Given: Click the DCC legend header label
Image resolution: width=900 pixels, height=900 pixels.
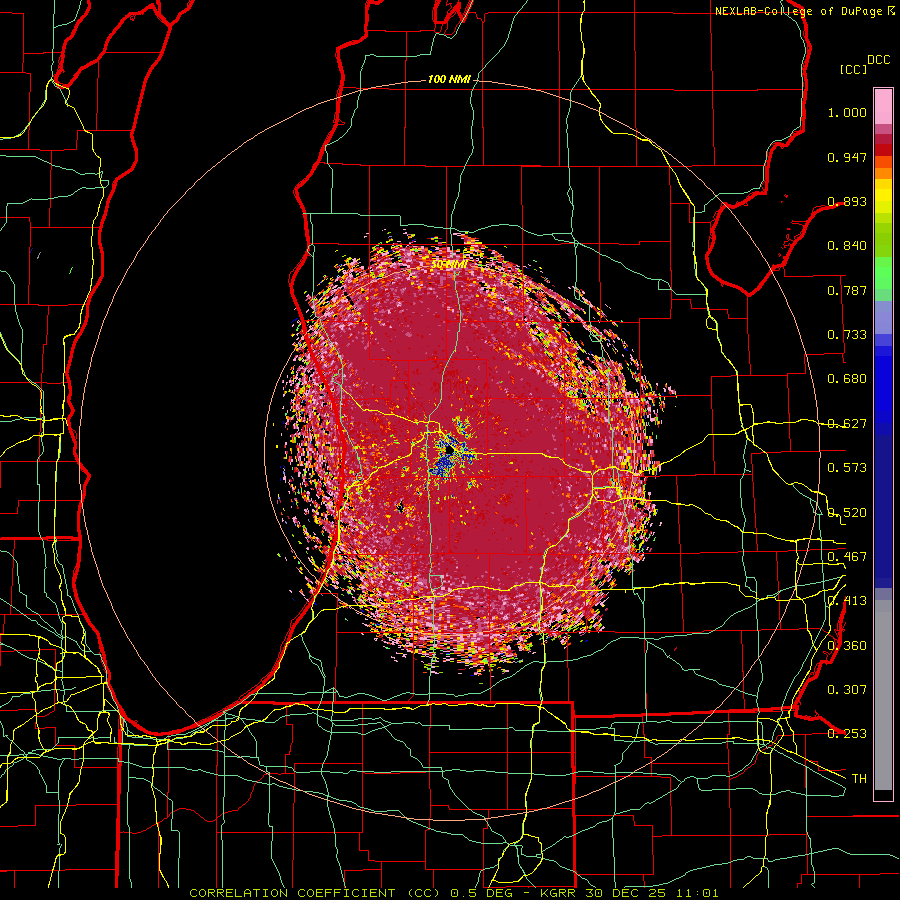Looking at the screenshot, I should click(x=878, y=60).
